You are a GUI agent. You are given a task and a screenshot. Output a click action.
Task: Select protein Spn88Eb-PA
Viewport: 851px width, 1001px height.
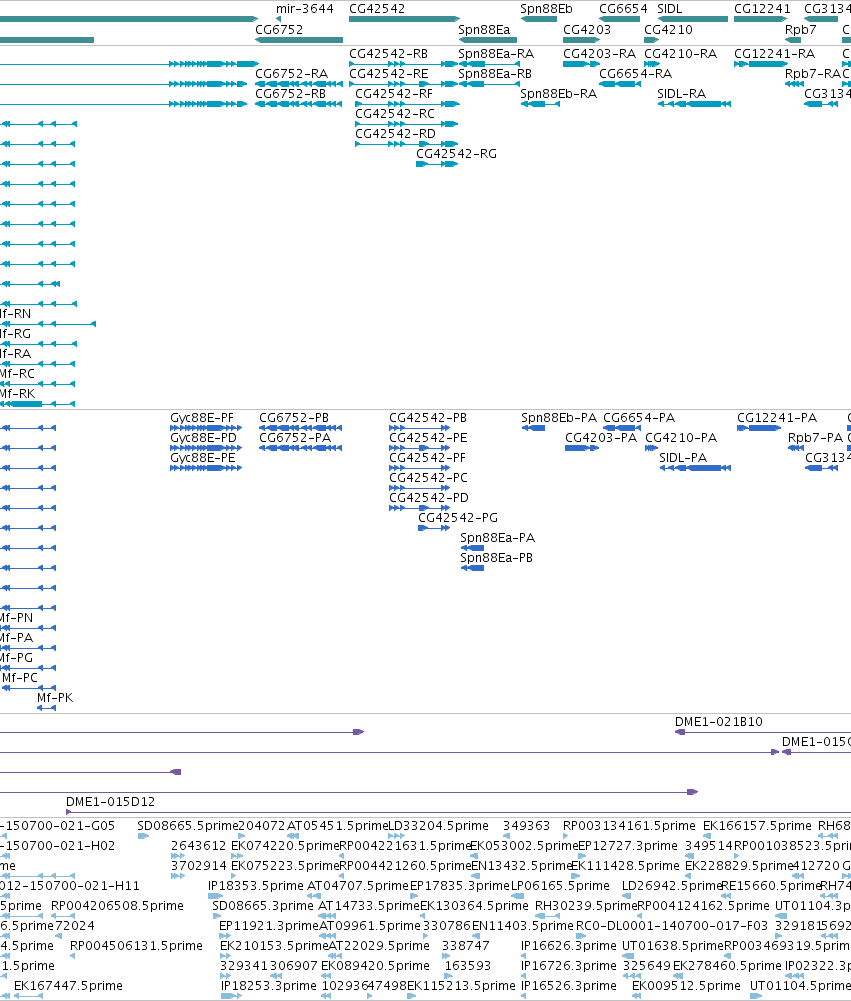click(x=534, y=428)
